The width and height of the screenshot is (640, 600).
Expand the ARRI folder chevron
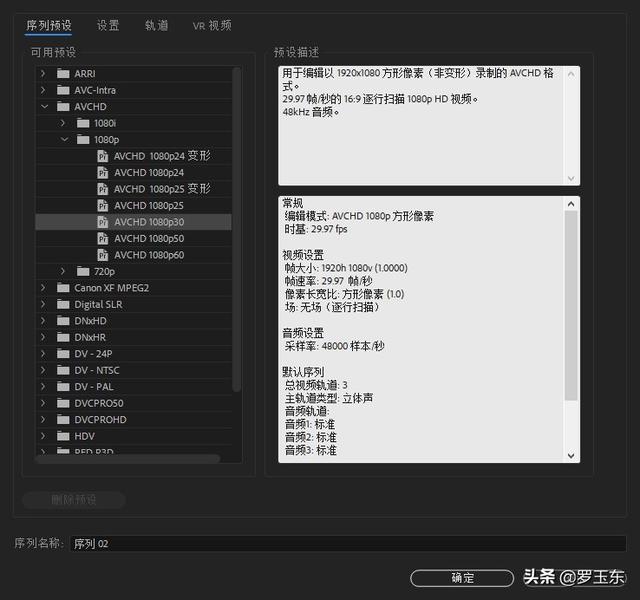click(x=43, y=73)
